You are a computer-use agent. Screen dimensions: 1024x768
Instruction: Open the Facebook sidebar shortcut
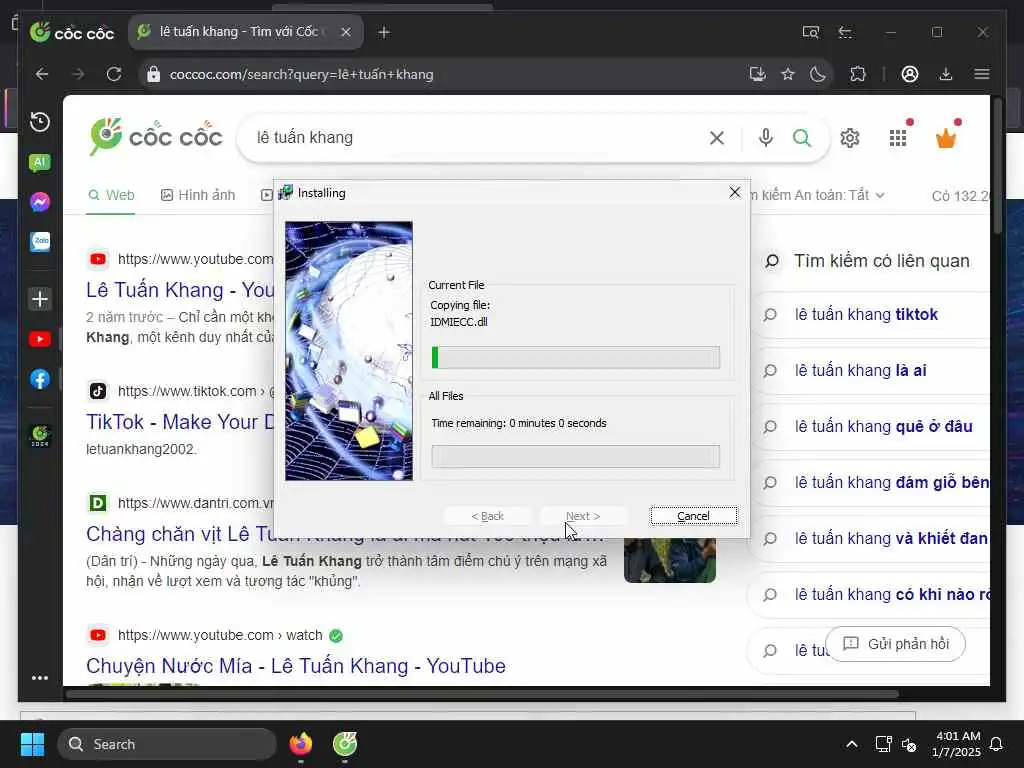pyautogui.click(x=40, y=379)
